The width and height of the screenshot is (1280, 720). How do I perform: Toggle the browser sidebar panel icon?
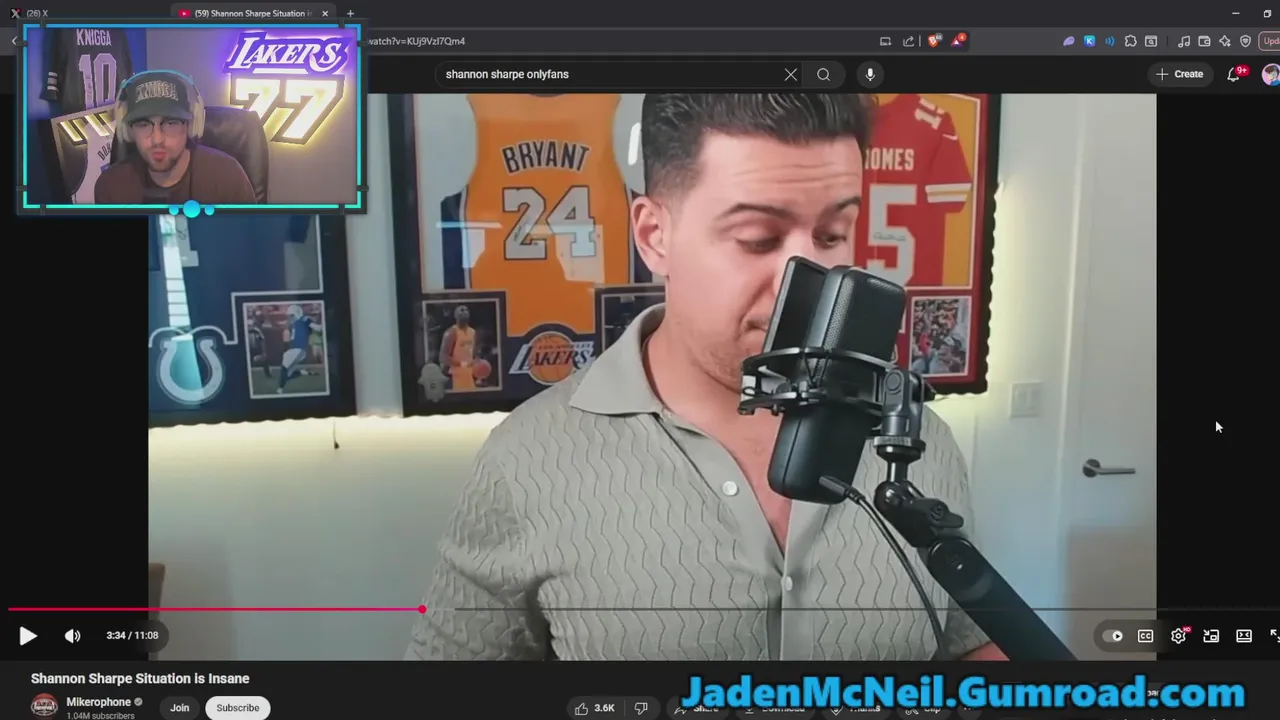coord(1151,41)
